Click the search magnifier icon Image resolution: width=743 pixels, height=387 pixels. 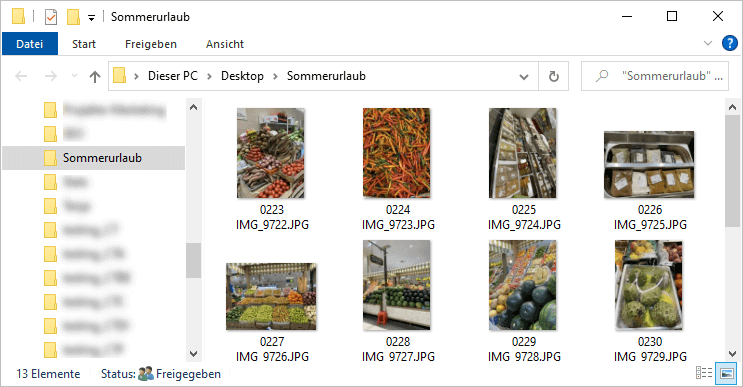(602, 76)
